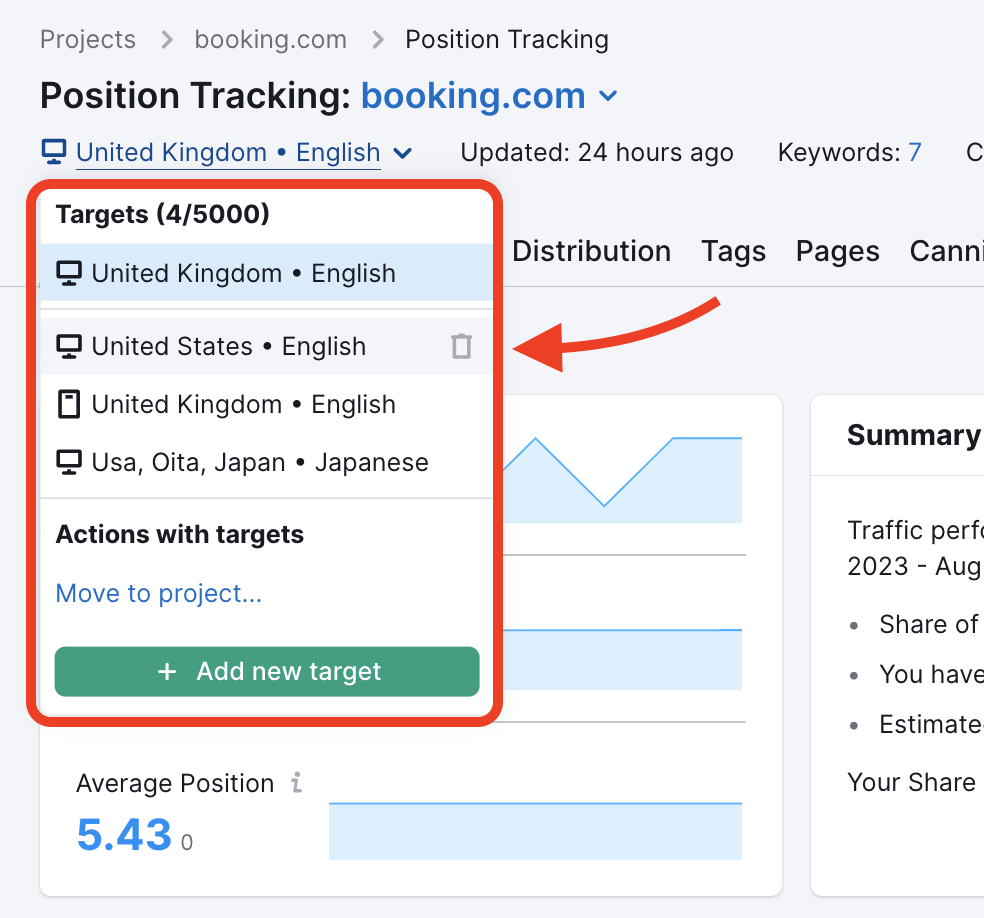Pick the Usa, Oita, Japan Japanese target
This screenshot has width=984, height=918.
267,462
